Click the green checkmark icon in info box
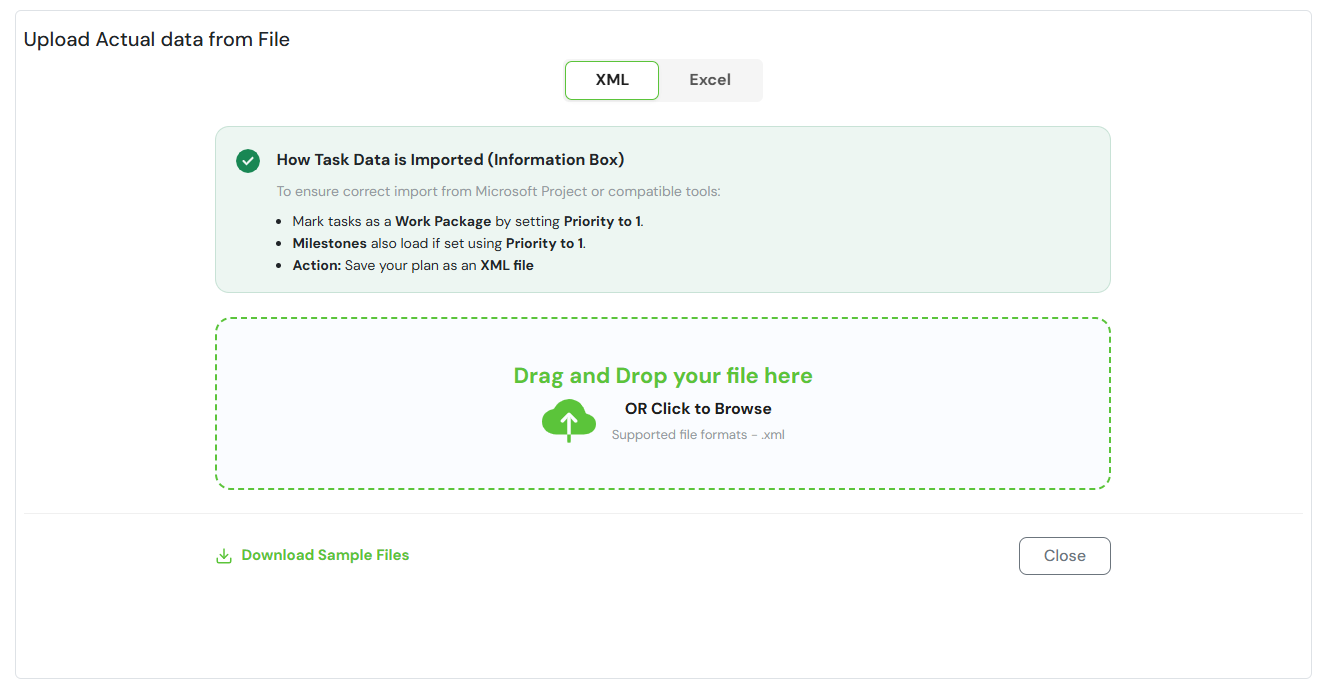 pos(248,161)
